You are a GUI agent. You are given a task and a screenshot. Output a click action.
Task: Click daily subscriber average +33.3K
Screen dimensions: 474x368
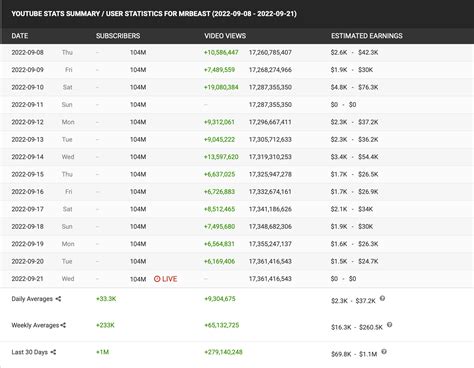click(x=106, y=299)
